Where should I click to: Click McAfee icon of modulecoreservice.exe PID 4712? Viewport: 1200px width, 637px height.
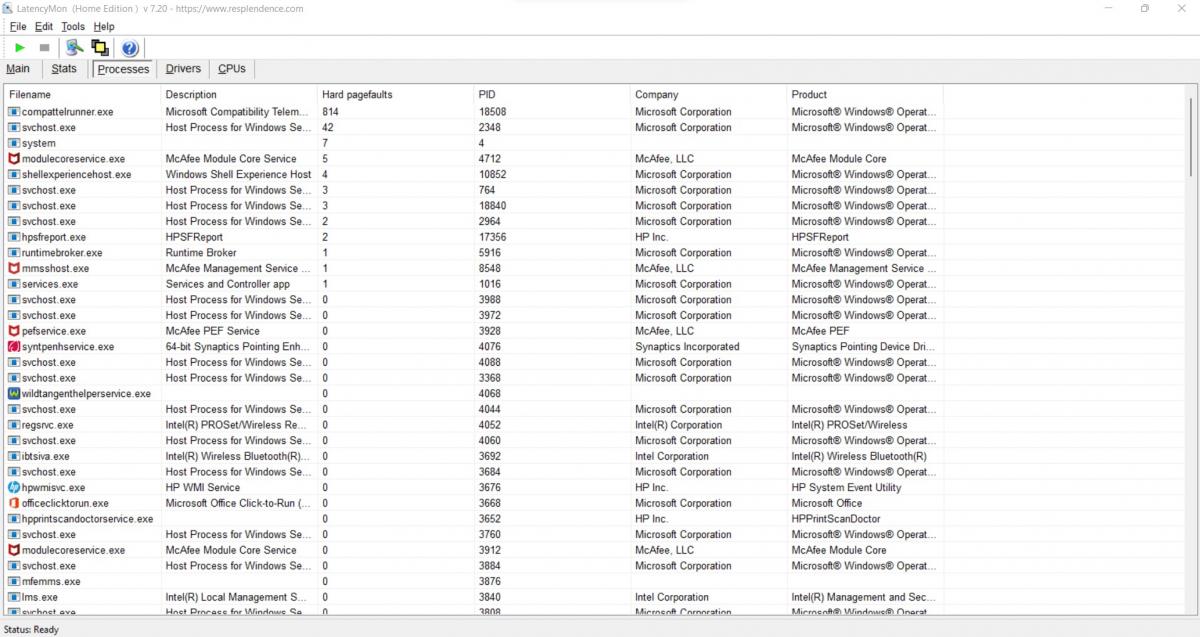[14, 159]
